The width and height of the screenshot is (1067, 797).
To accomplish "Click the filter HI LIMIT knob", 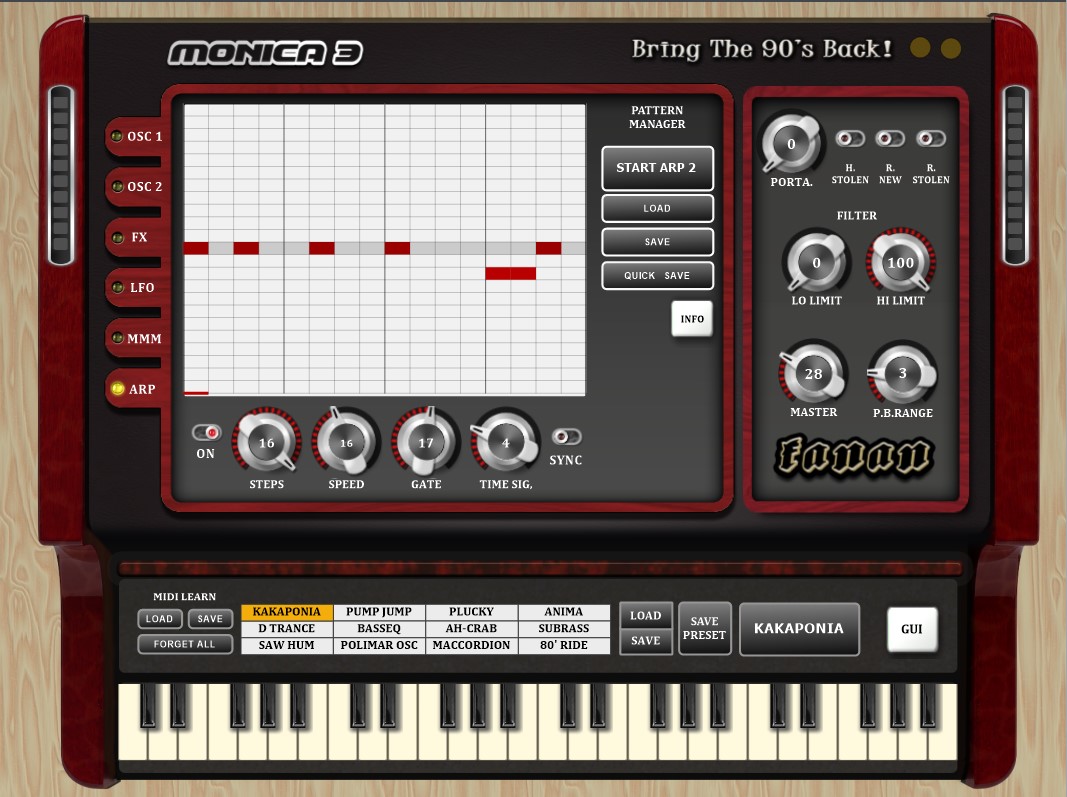I will click(x=900, y=264).
